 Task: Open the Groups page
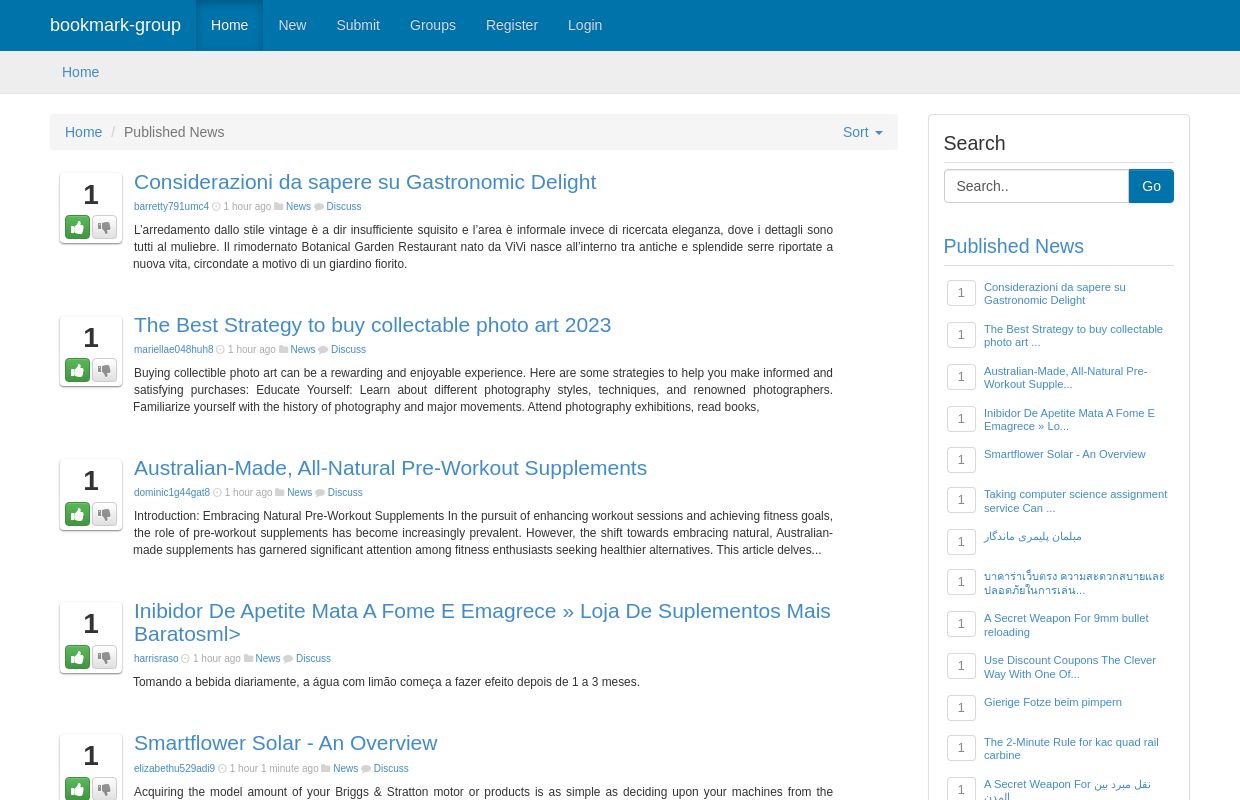[432, 25]
